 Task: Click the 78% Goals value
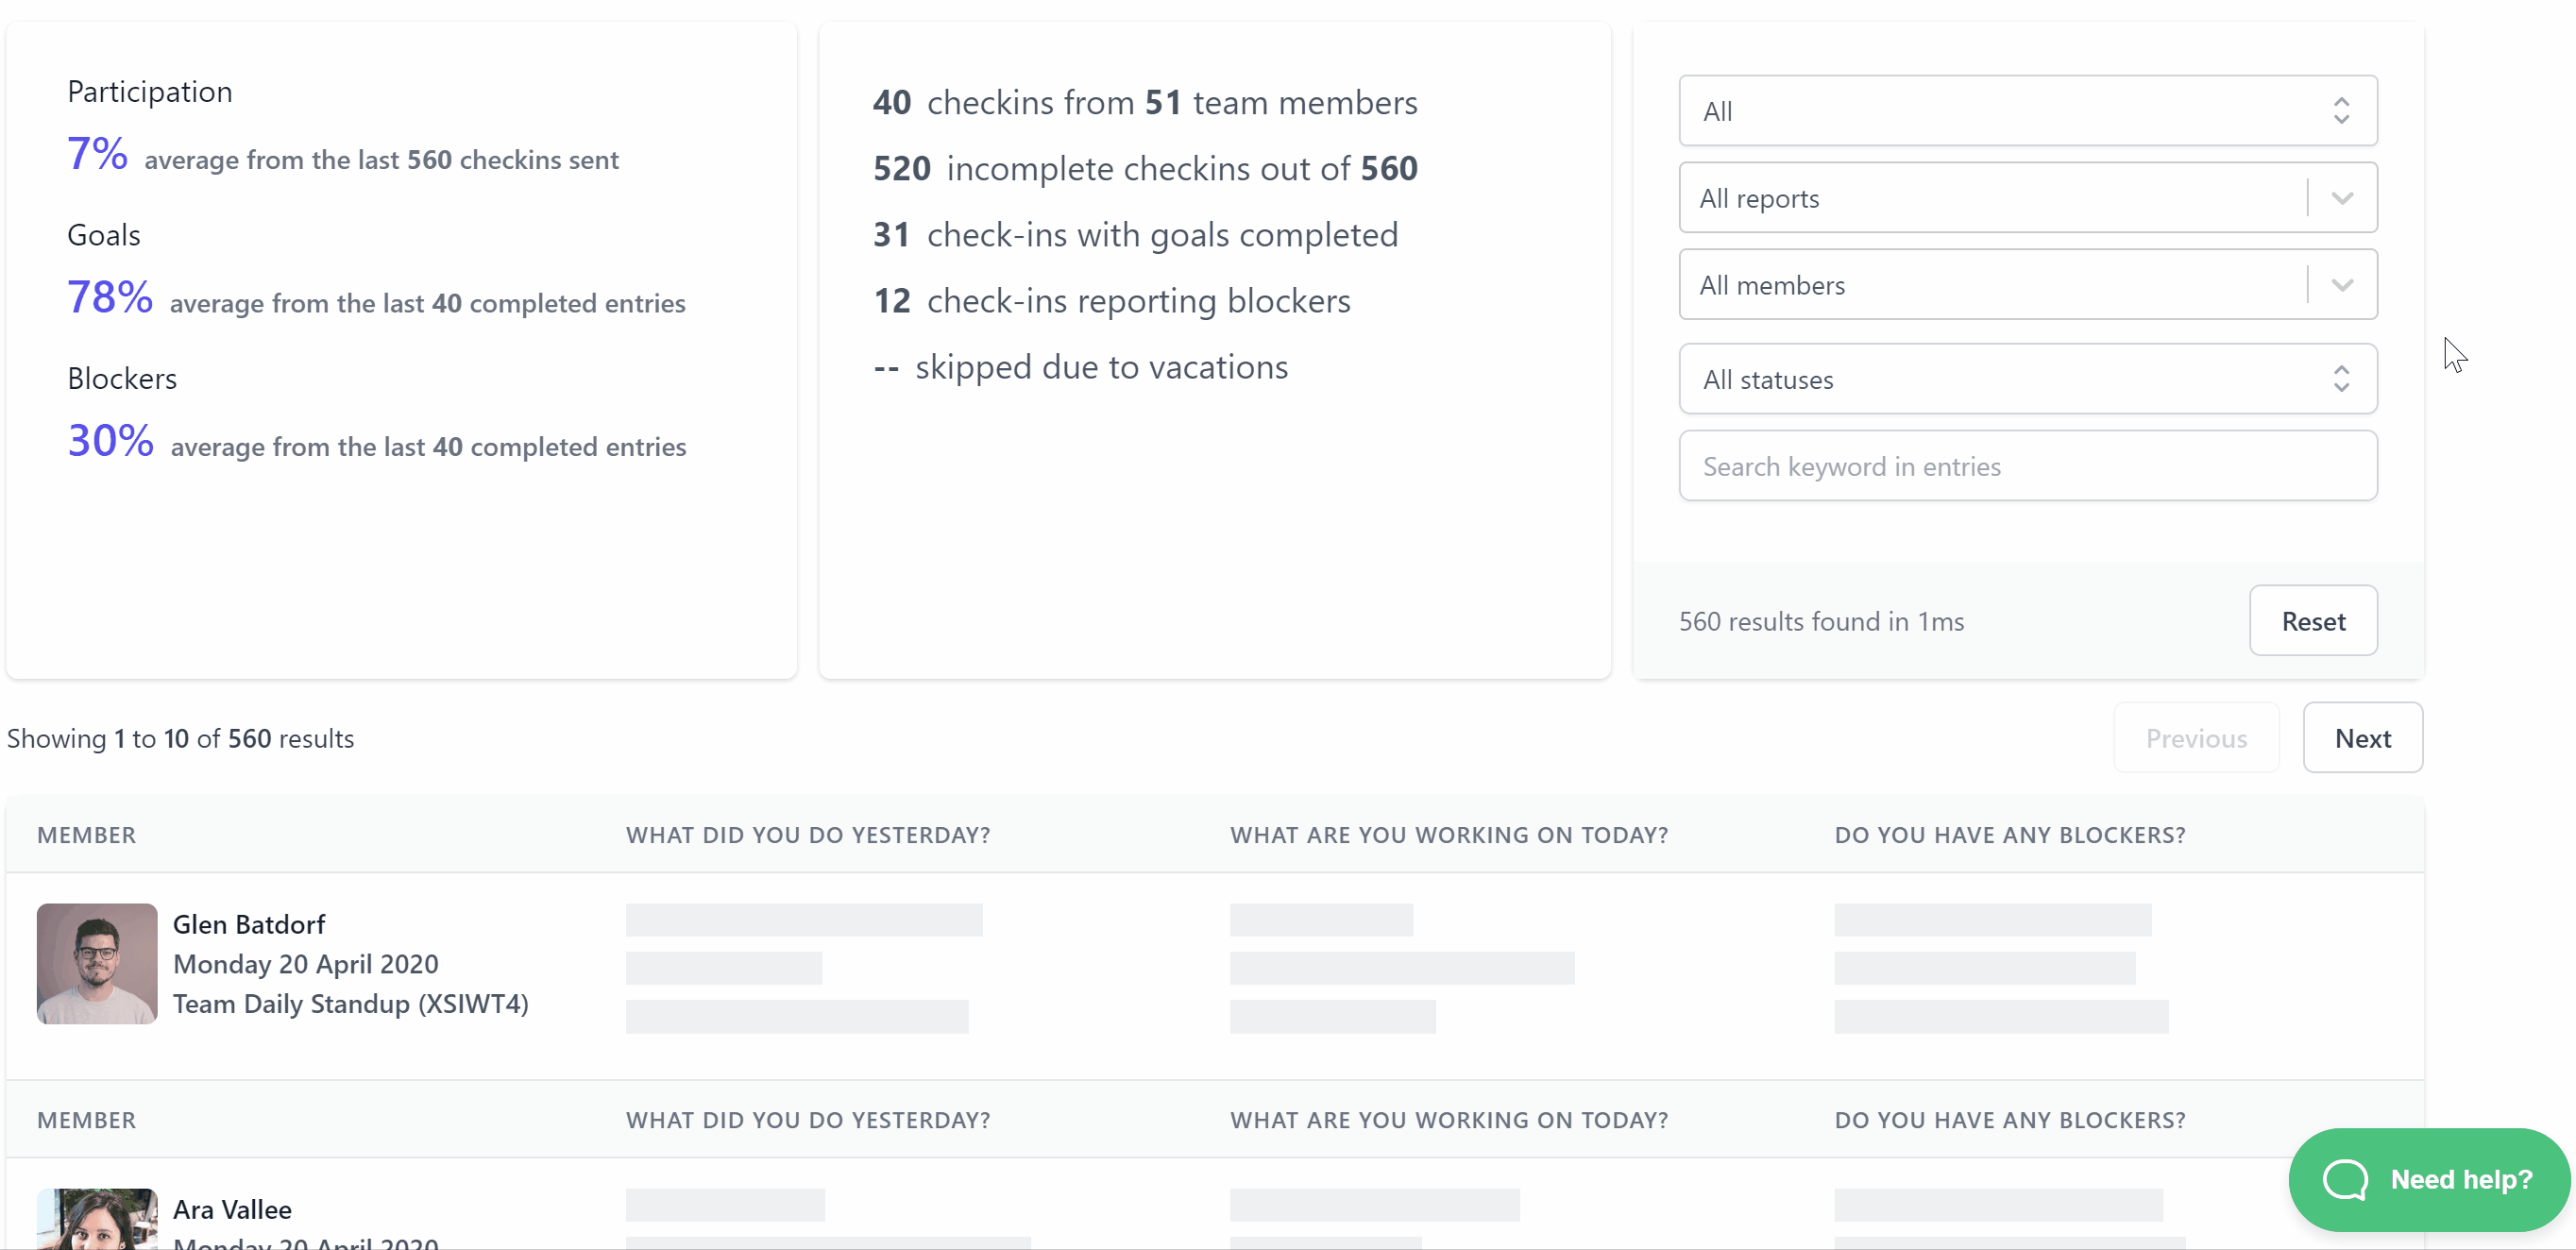tap(110, 297)
